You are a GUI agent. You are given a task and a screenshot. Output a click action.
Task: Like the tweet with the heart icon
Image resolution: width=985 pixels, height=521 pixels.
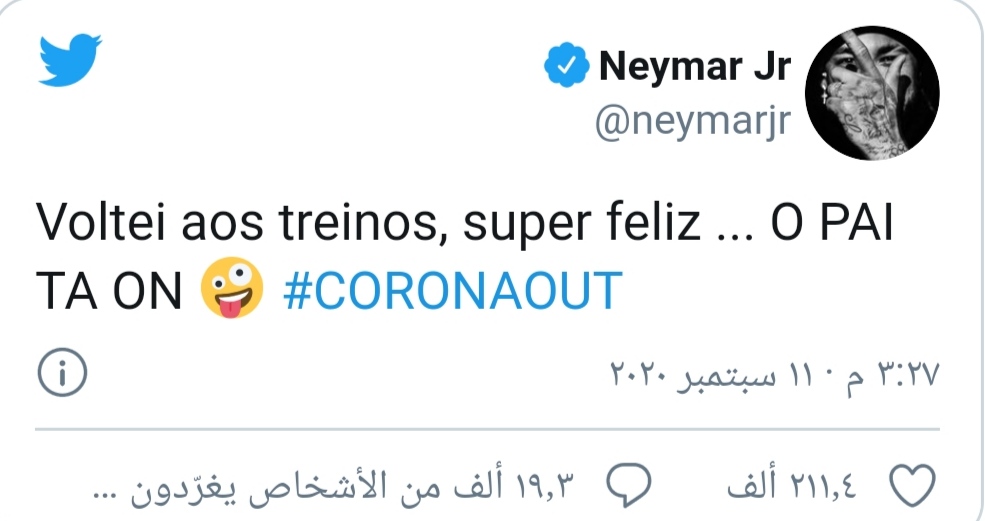(910, 485)
